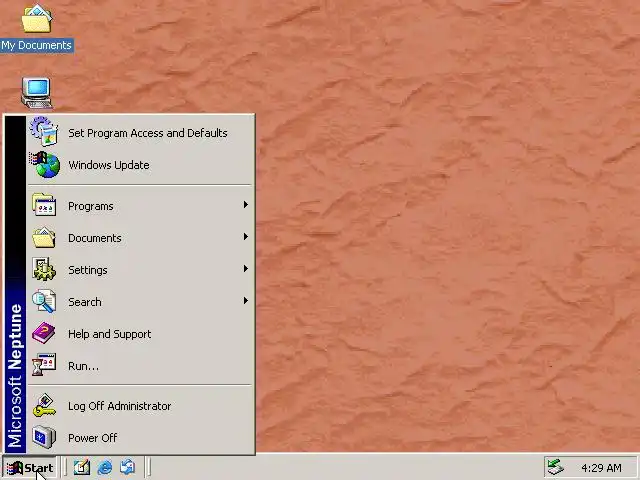The height and width of the screenshot is (480, 640).
Task: Click the 4:29 AM clock
Action: pos(601,468)
